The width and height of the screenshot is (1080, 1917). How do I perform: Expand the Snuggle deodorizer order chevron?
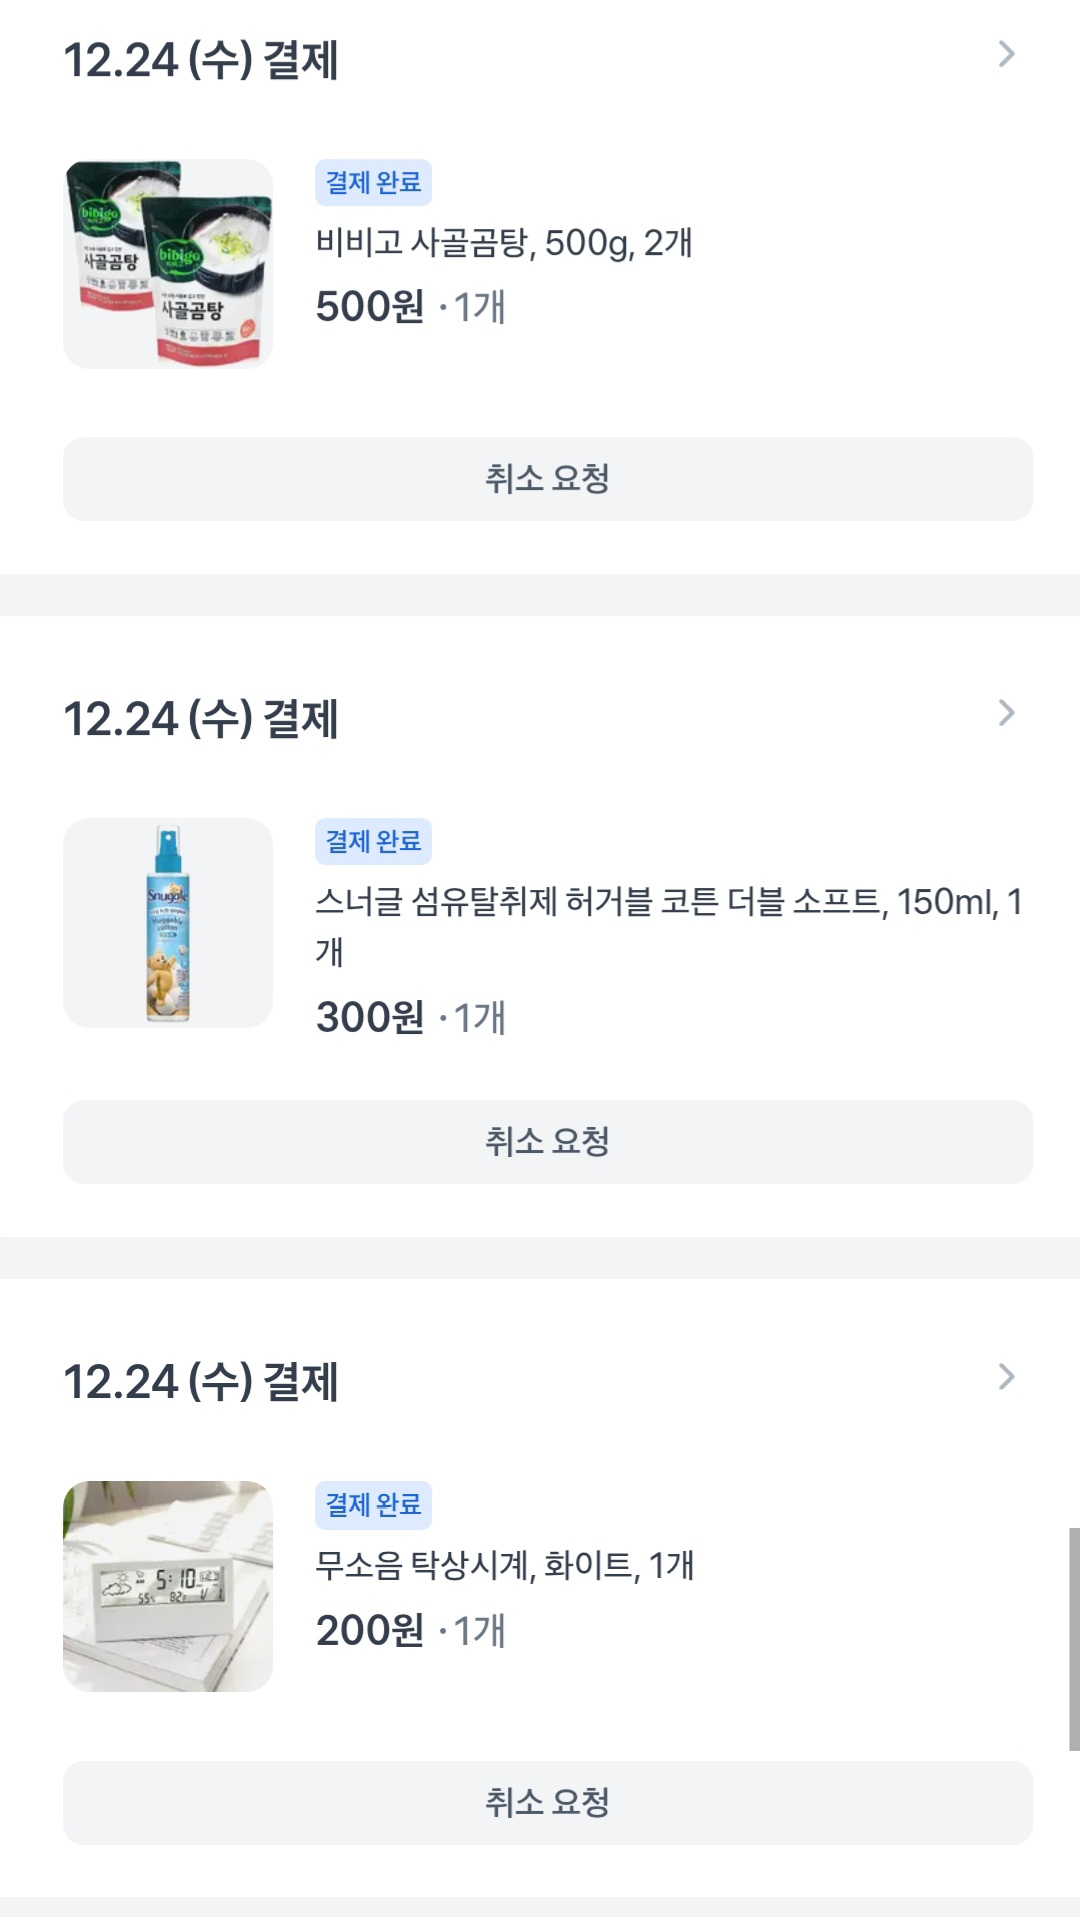(x=1006, y=713)
